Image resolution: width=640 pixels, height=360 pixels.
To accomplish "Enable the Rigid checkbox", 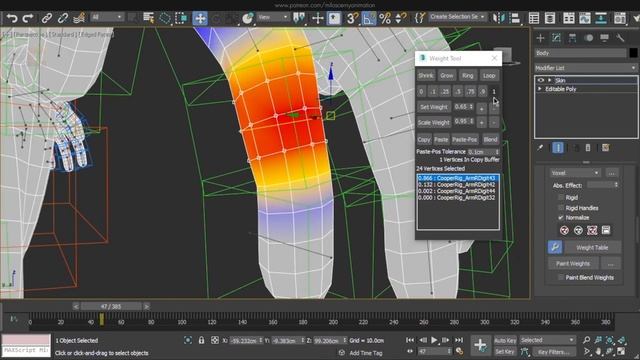I will click(561, 198).
